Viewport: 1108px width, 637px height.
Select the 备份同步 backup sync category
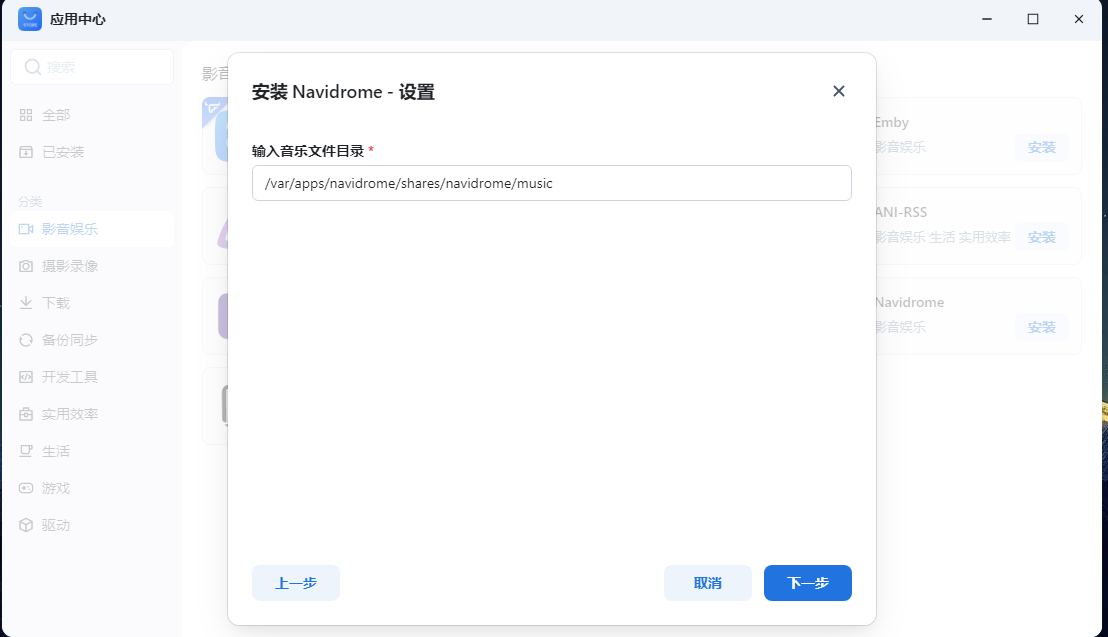coord(92,340)
